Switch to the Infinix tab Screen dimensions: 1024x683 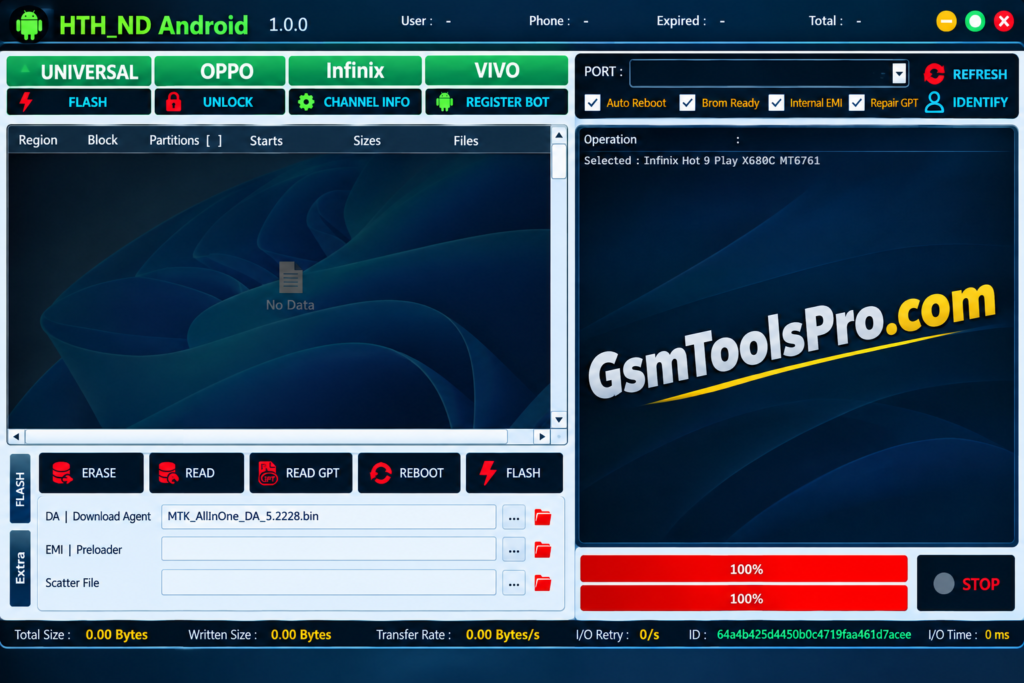(355, 71)
